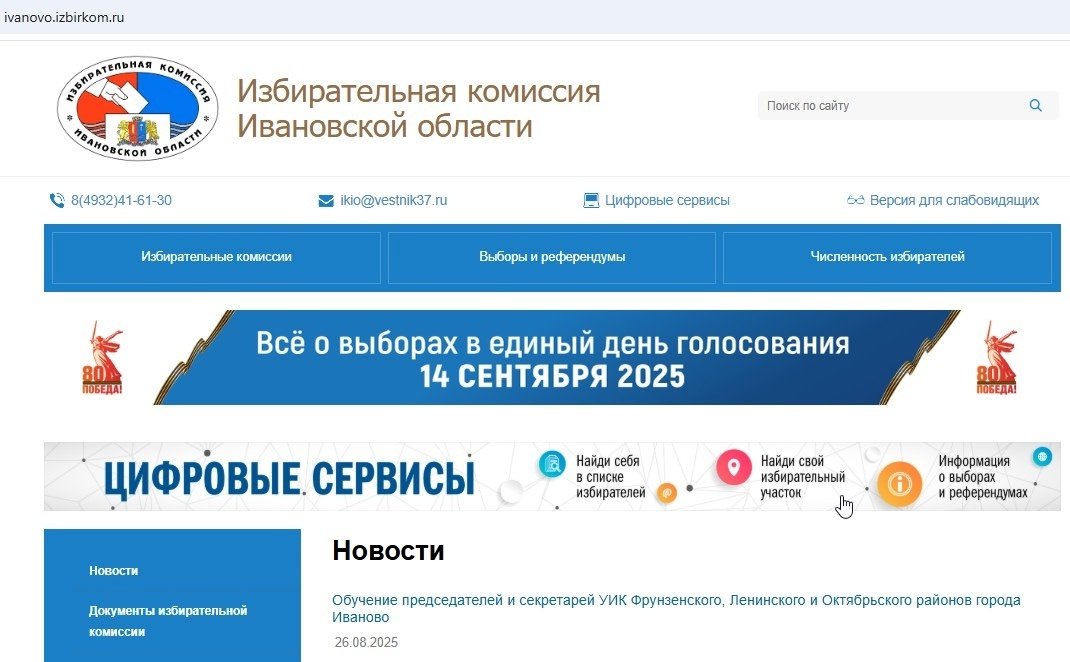Click the small globe icon in banner
The height and width of the screenshot is (662, 1070).
(1043, 457)
